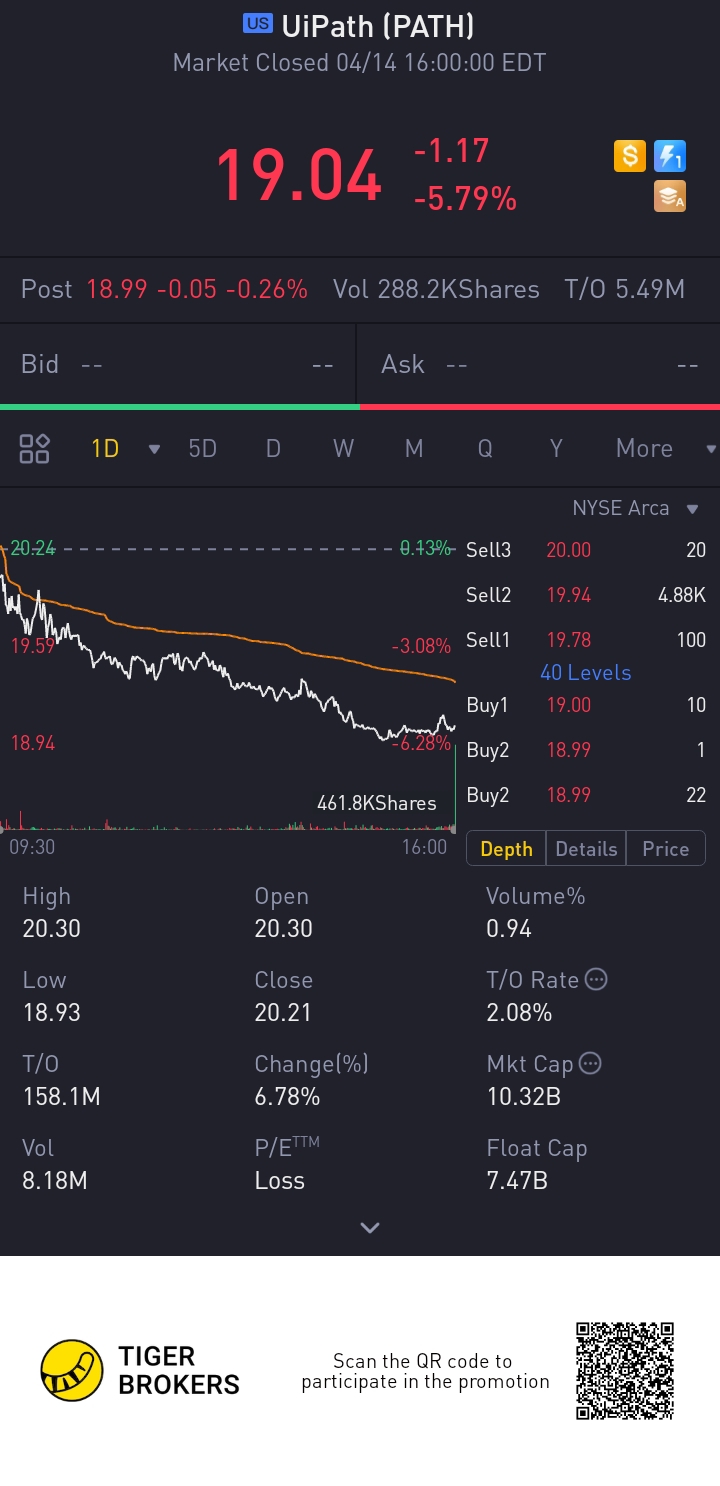Tap the T/O Rate 2.08% value
Image resolution: width=720 pixels, height=1486 pixels.
click(519, 1013)
